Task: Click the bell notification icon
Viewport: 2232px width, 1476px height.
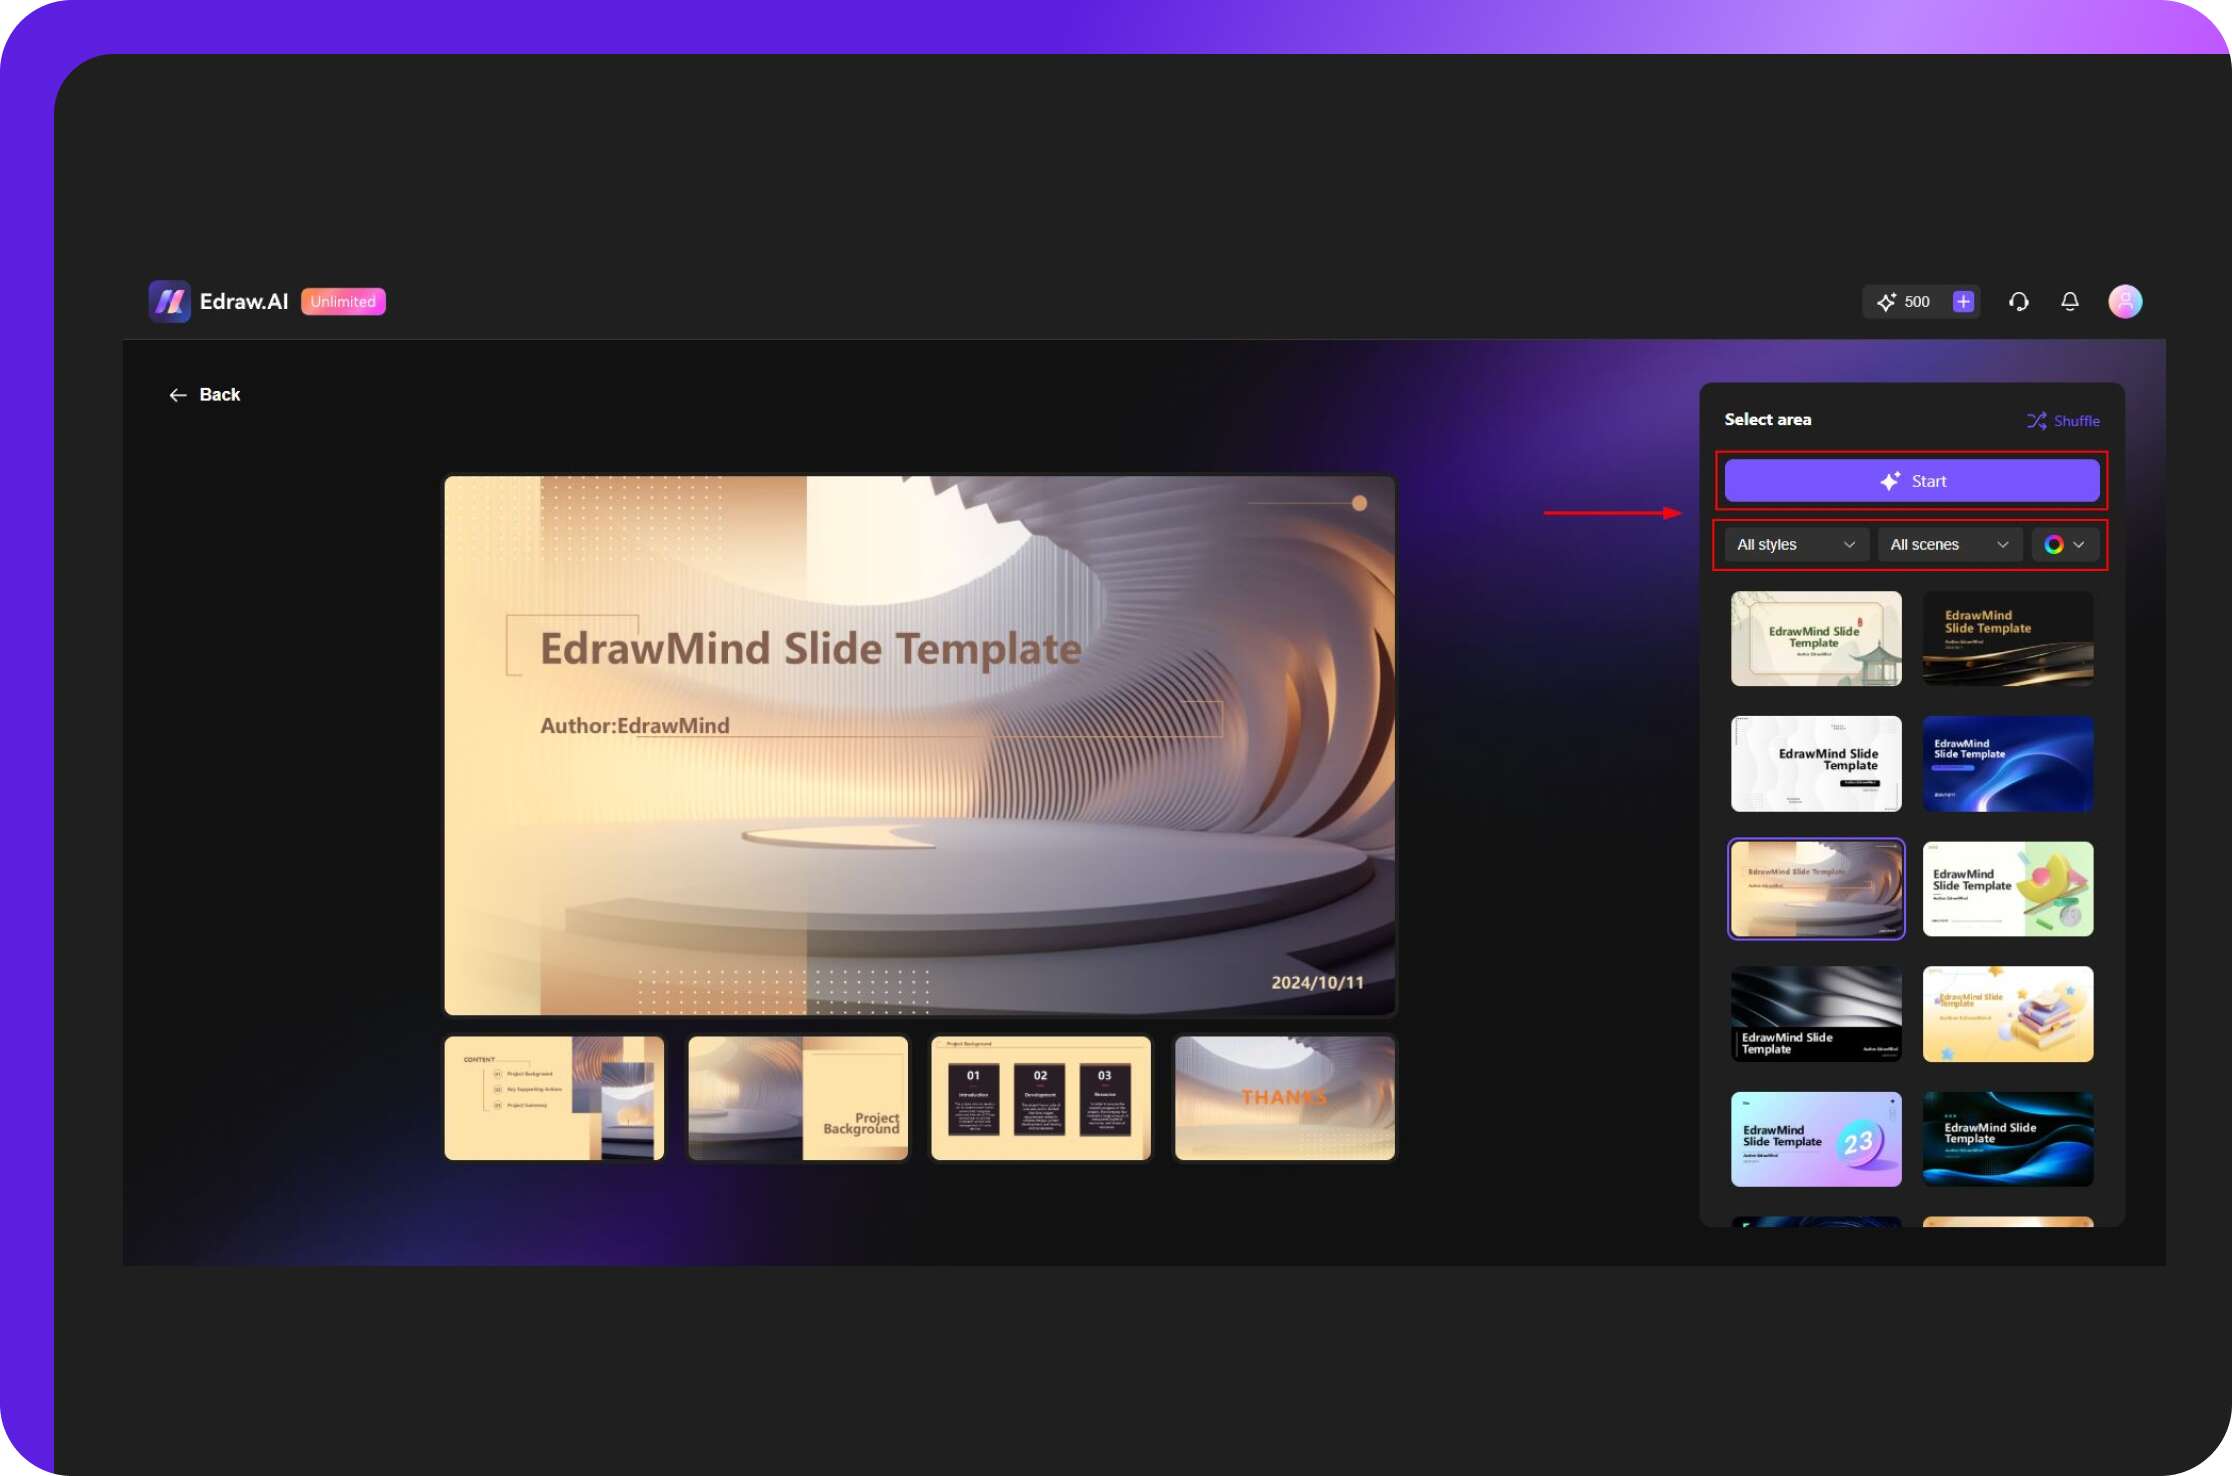Action: click(x=2072, y=301)
